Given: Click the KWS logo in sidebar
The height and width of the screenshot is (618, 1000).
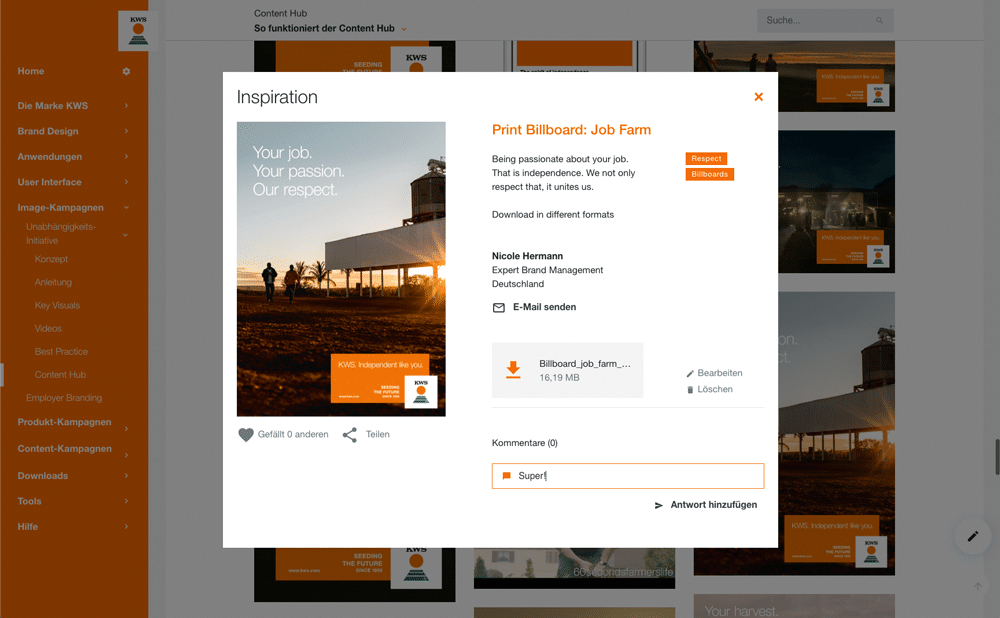Looking at the screenshot, I should 137,30.
